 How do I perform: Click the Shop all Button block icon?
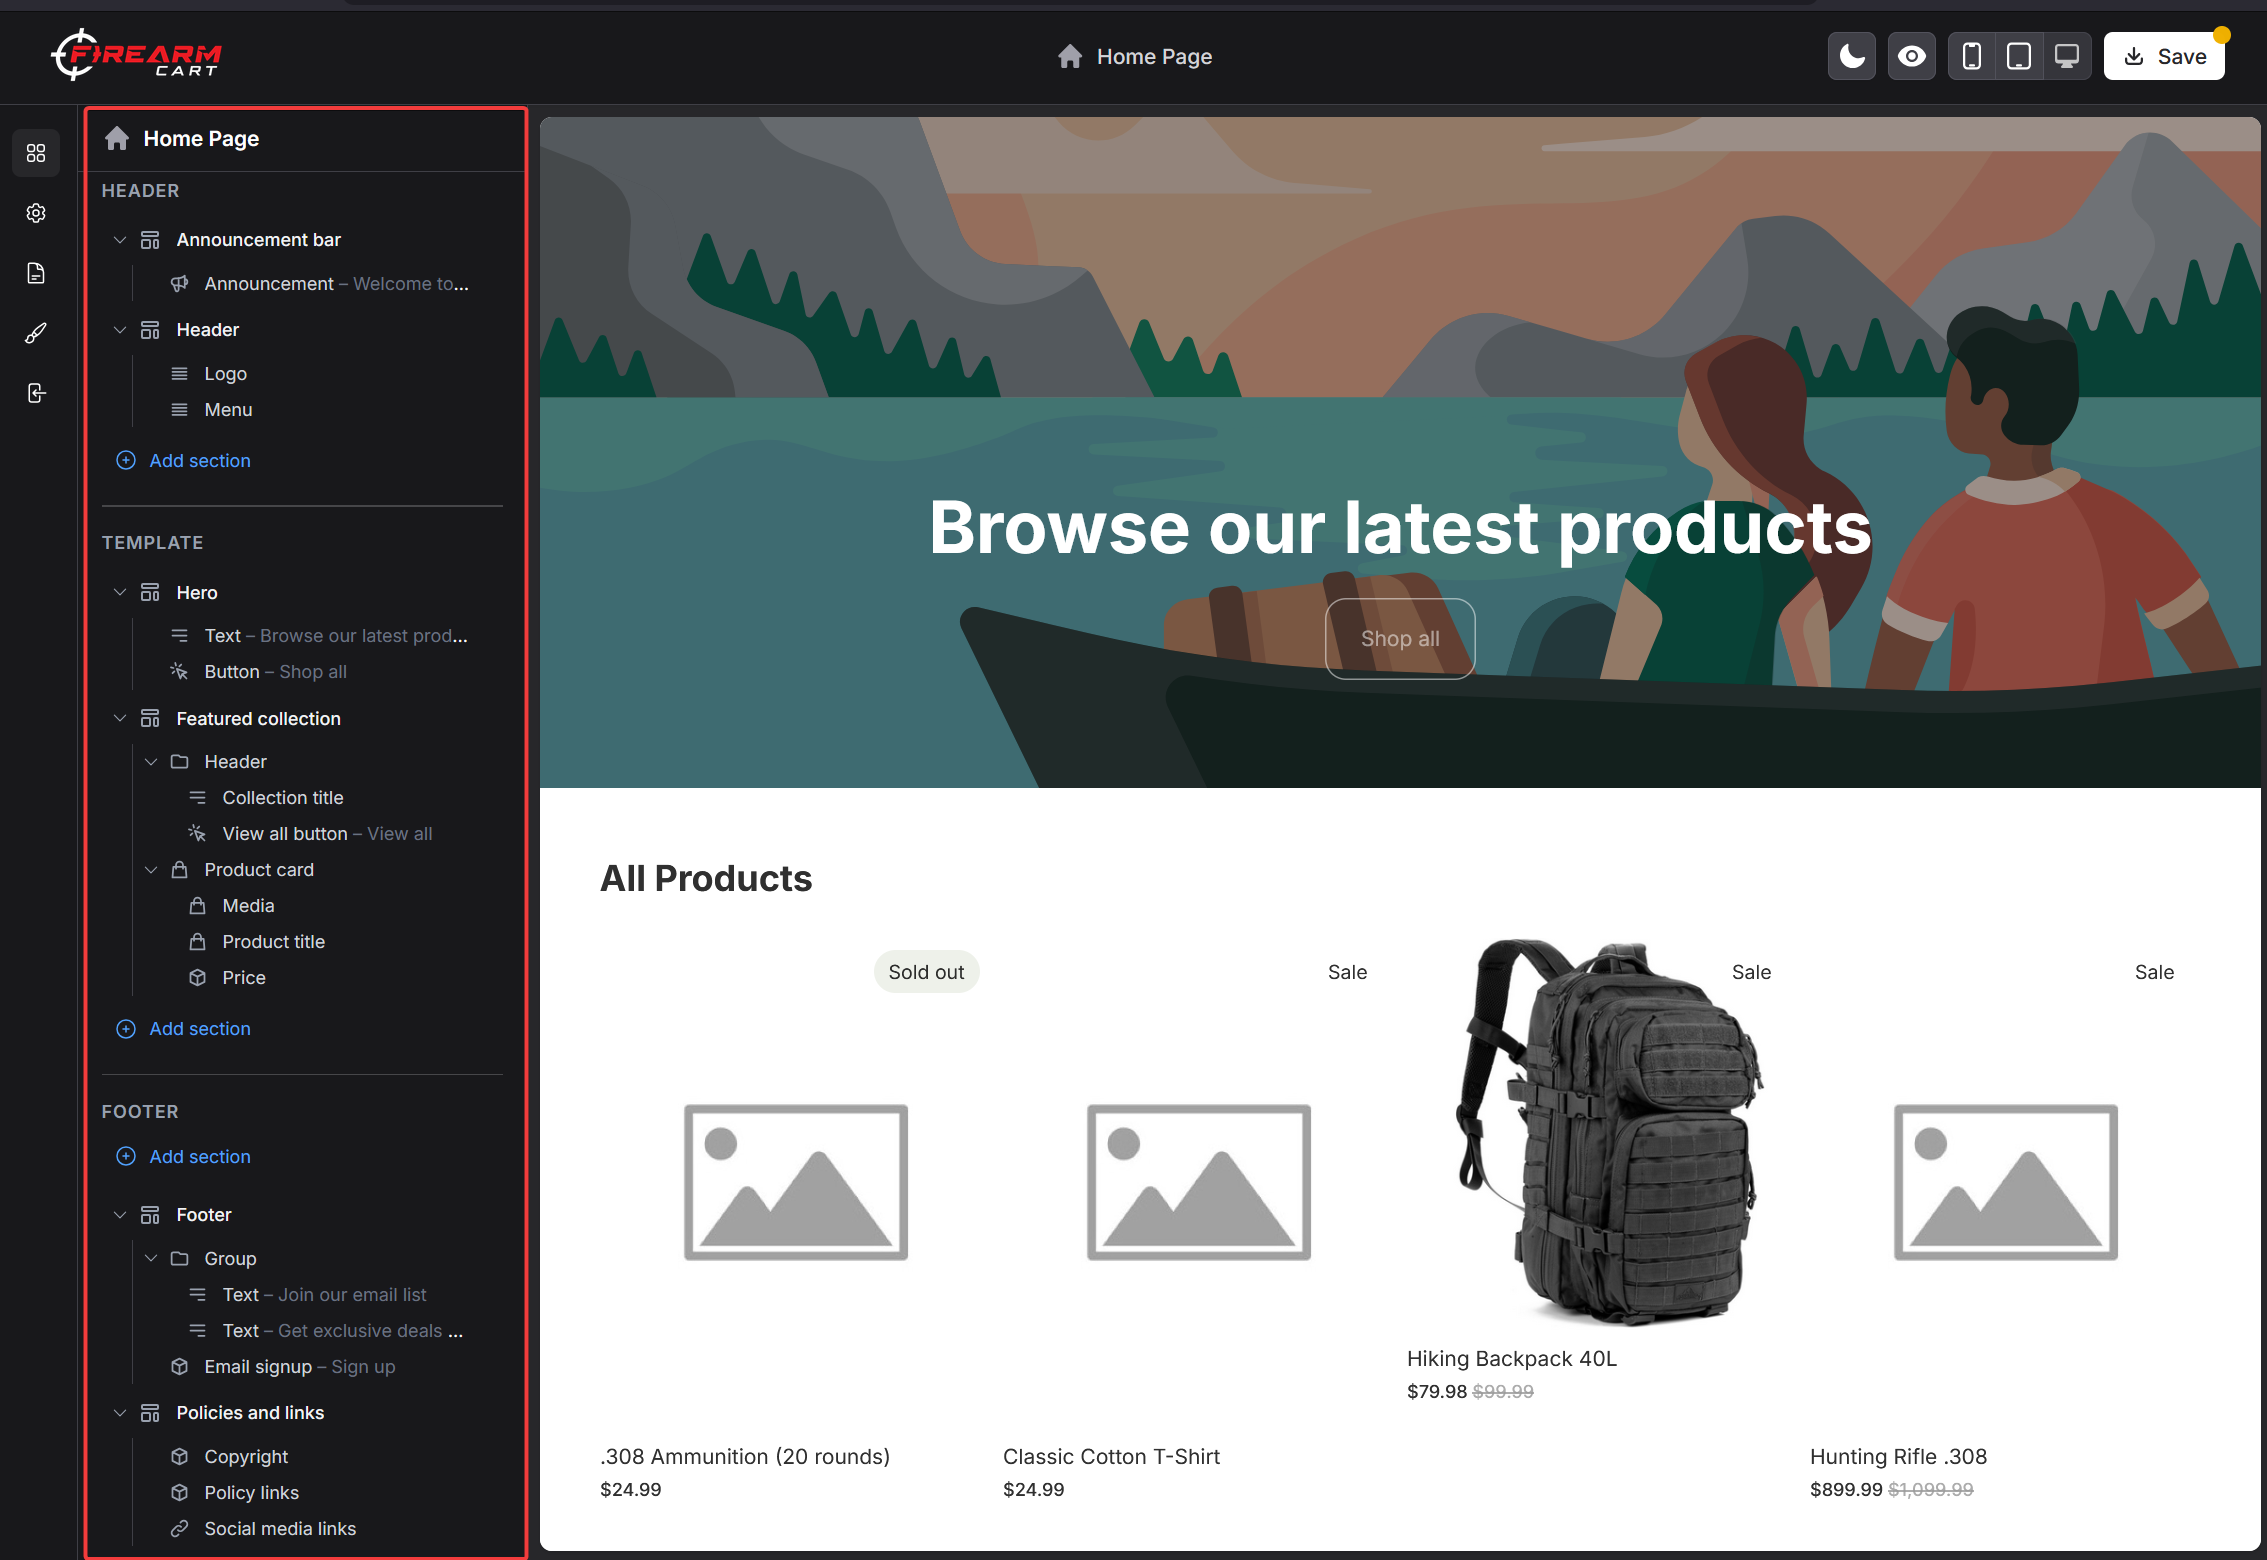(180, 672)
